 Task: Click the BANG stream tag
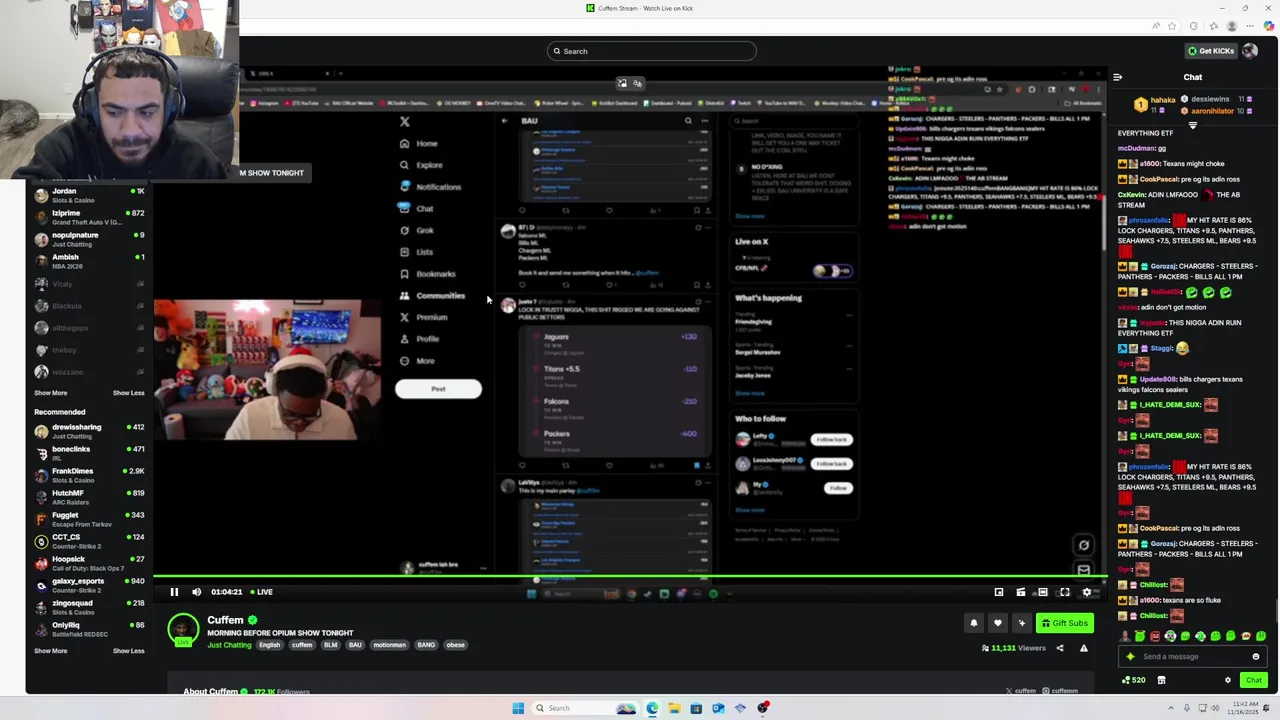click(427, 645)
